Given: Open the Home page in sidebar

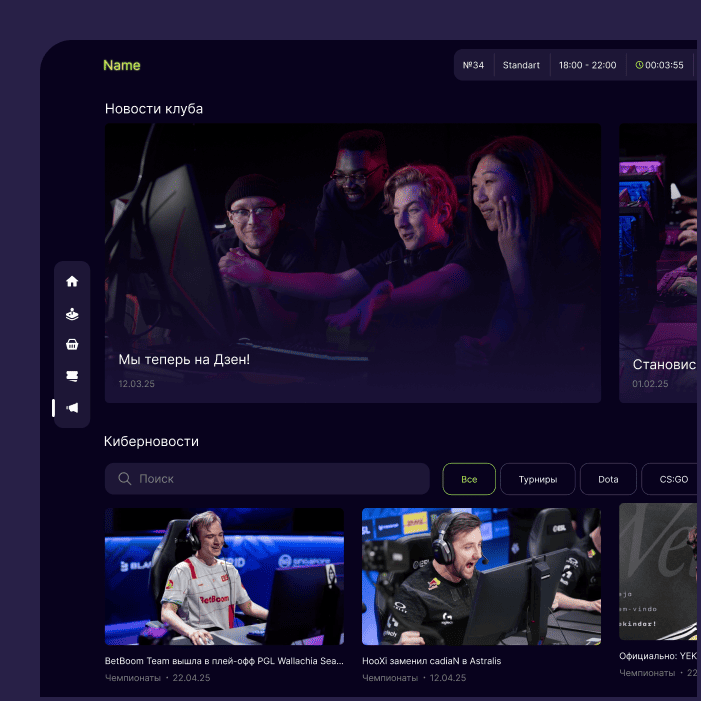Looking at the screenshot, I should click(72, 282).
